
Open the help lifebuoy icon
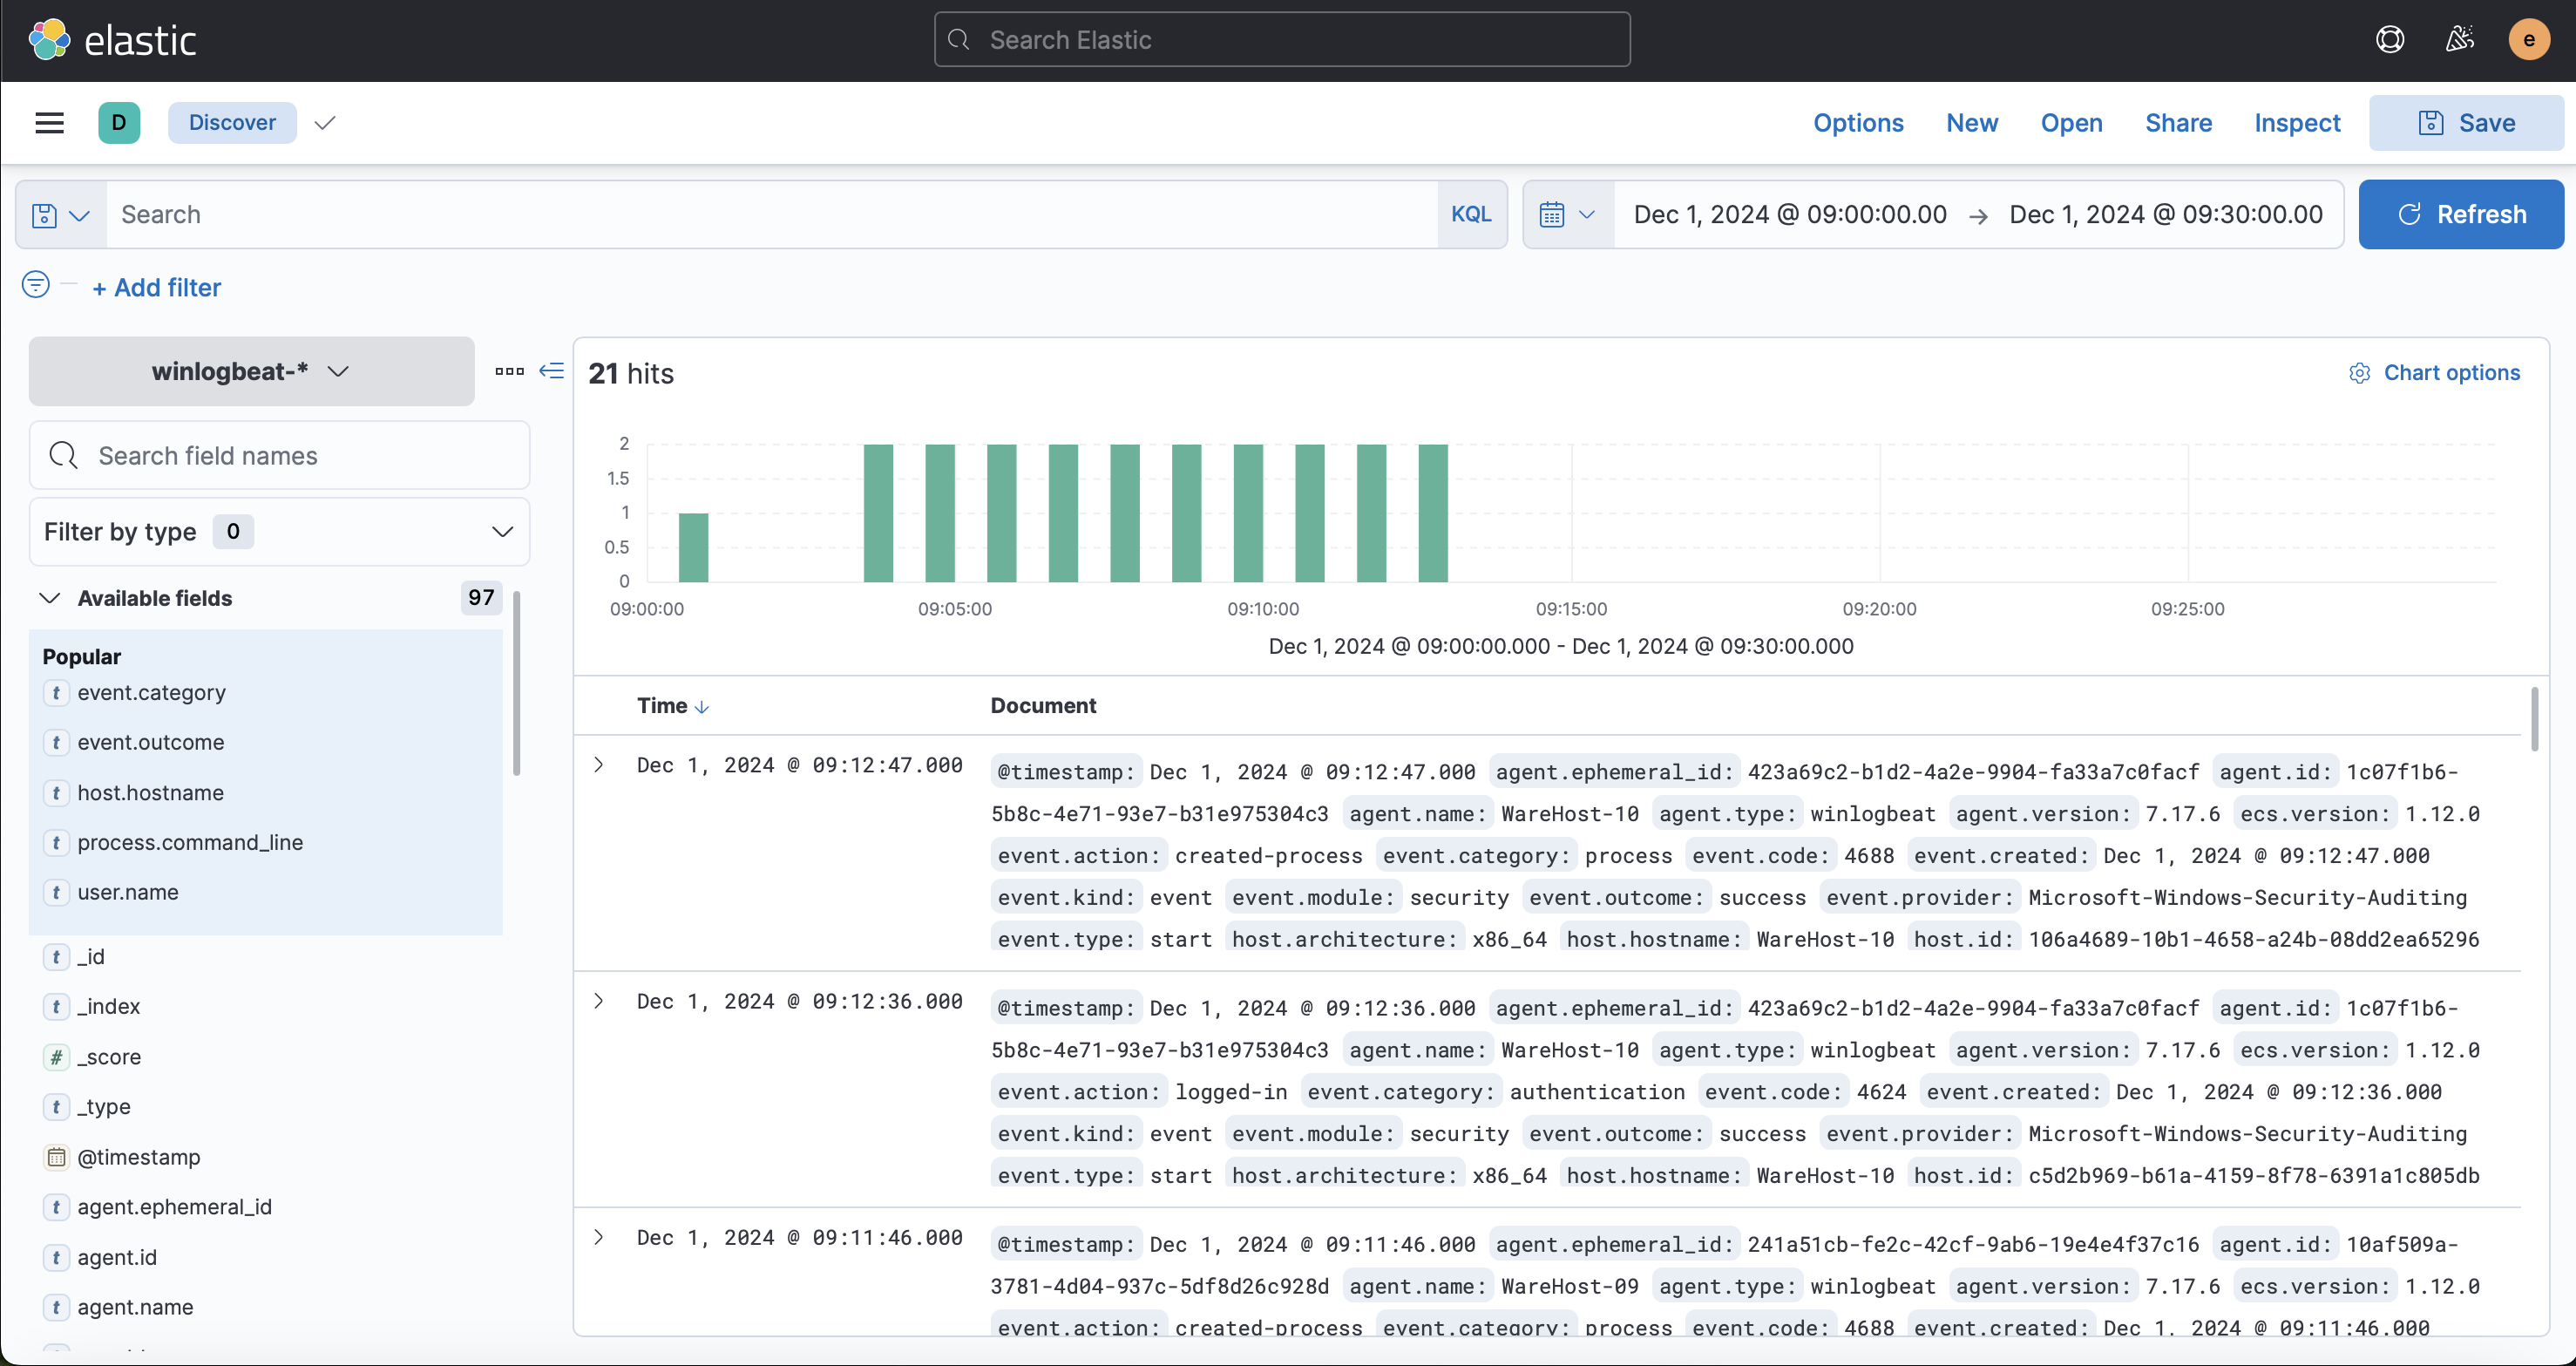click(x=2389, y=40)
